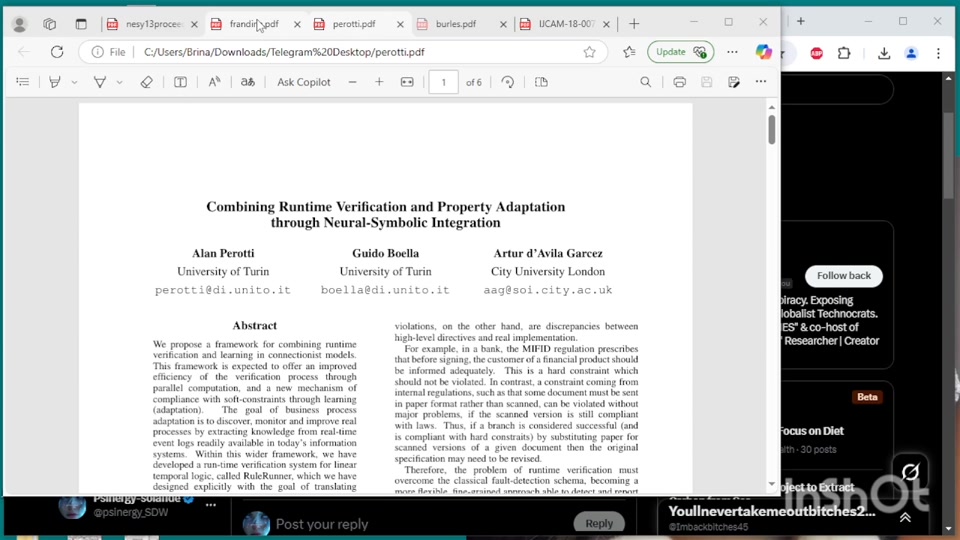
Task: Click the page number input field
Action: click(443, 82)
